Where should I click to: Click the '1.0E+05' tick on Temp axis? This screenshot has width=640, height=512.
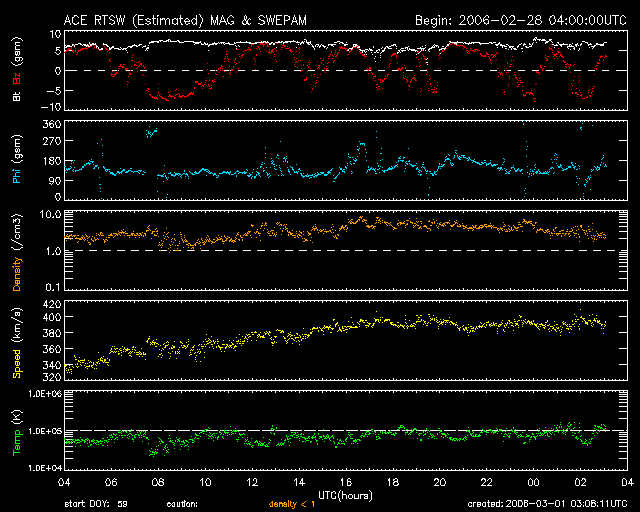point(45,431)
